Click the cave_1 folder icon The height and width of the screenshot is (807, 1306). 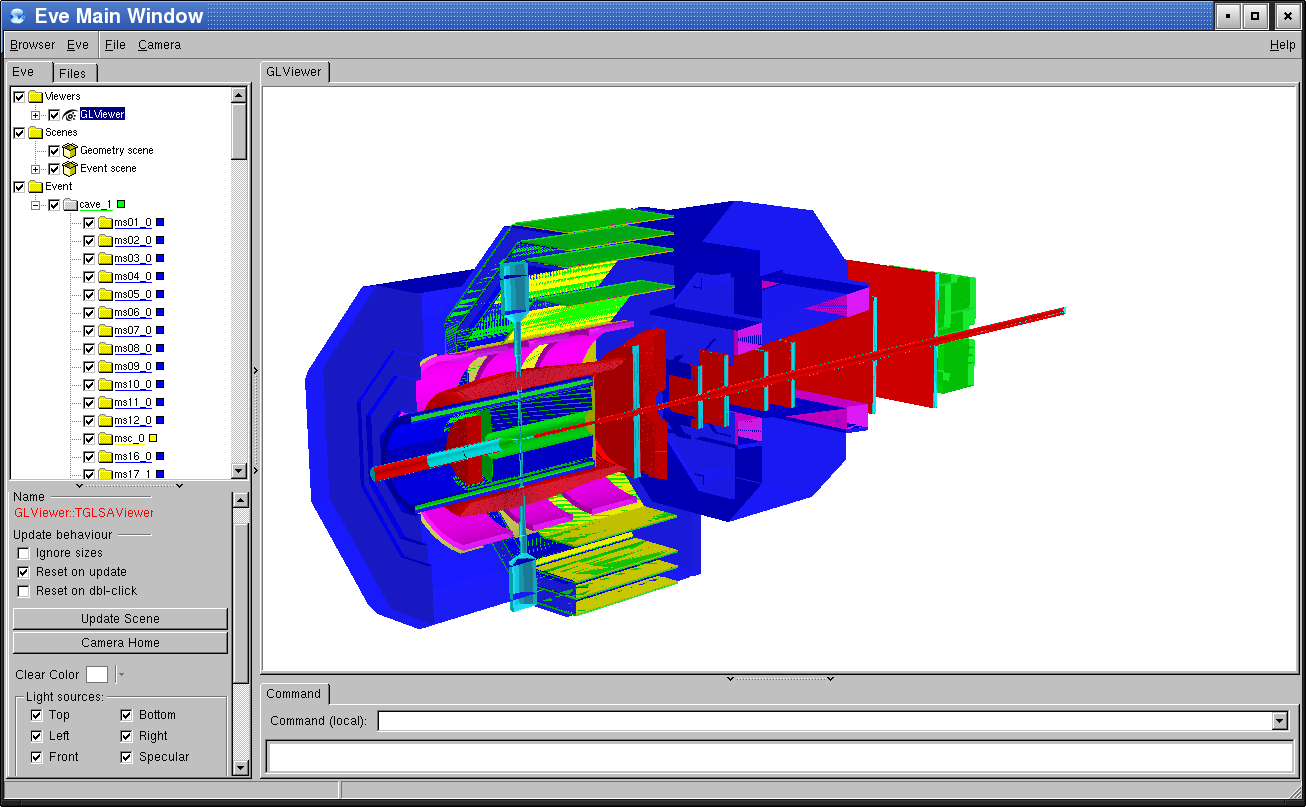pos(70,204)
